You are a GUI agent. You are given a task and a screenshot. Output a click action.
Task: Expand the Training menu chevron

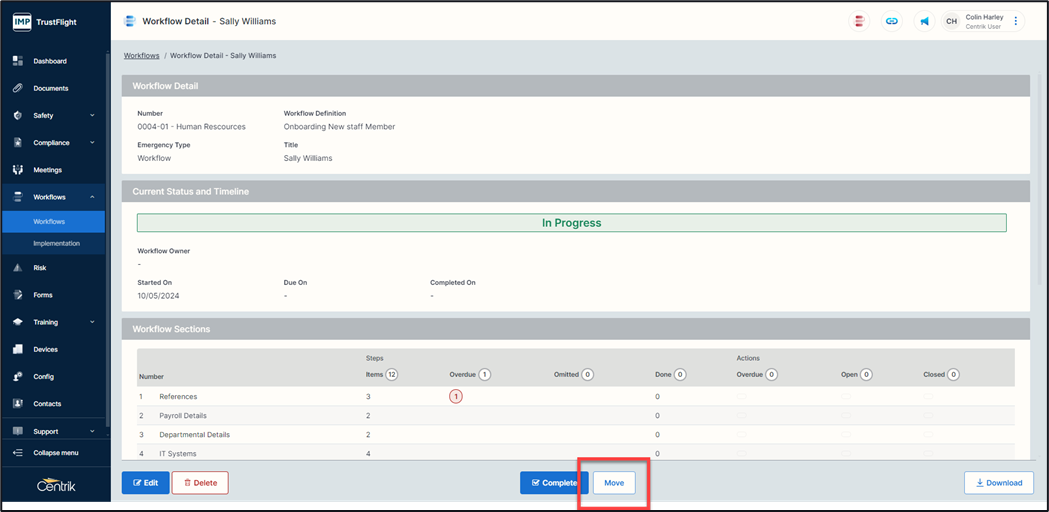click(92, 322)
